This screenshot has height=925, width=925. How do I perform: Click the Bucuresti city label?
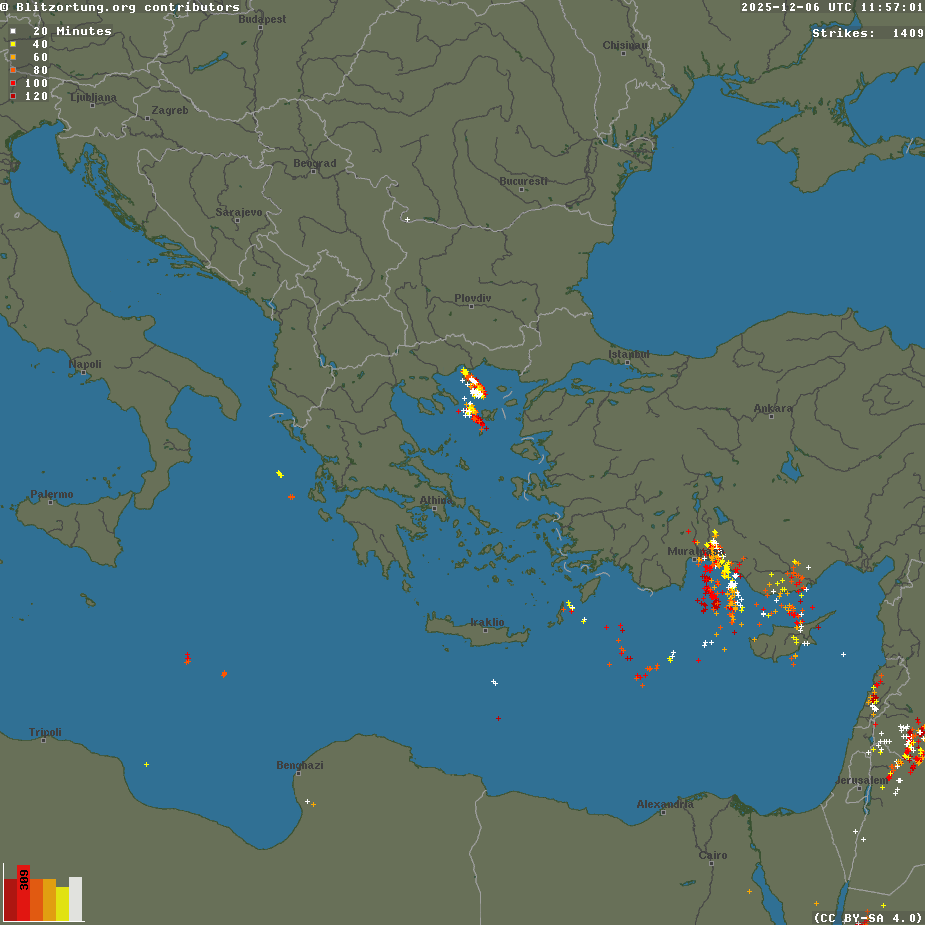(523, 181)
